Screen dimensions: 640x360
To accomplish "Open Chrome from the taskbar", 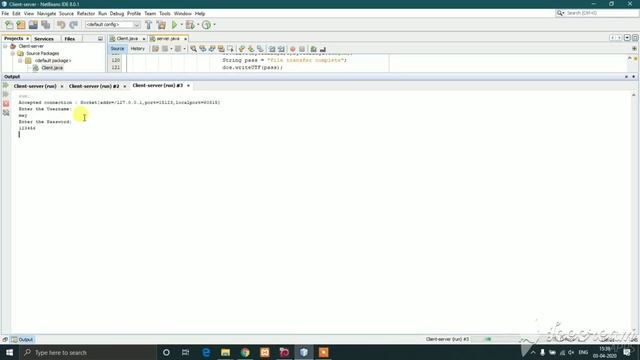I will (x=245, y=352).
